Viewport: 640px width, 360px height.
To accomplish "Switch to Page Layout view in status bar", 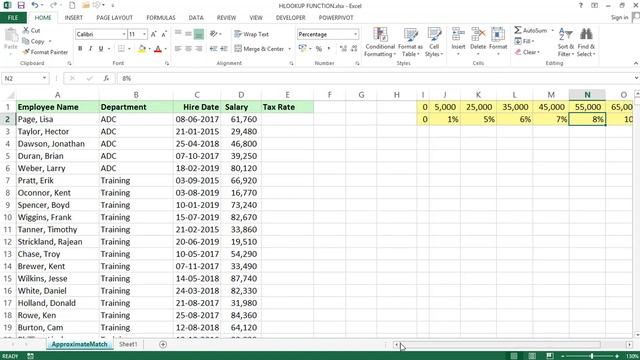I will pos(532,356).
